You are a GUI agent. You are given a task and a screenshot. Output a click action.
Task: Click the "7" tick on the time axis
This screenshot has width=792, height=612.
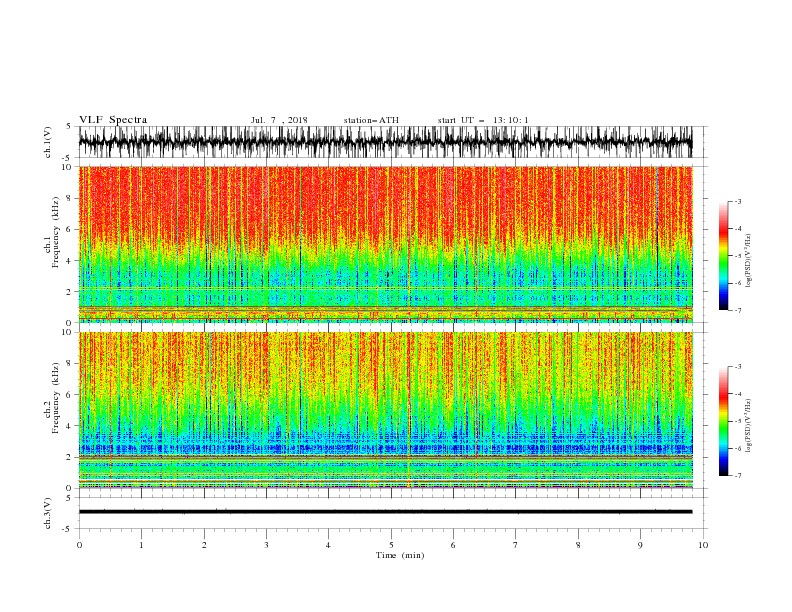point(516,545)
